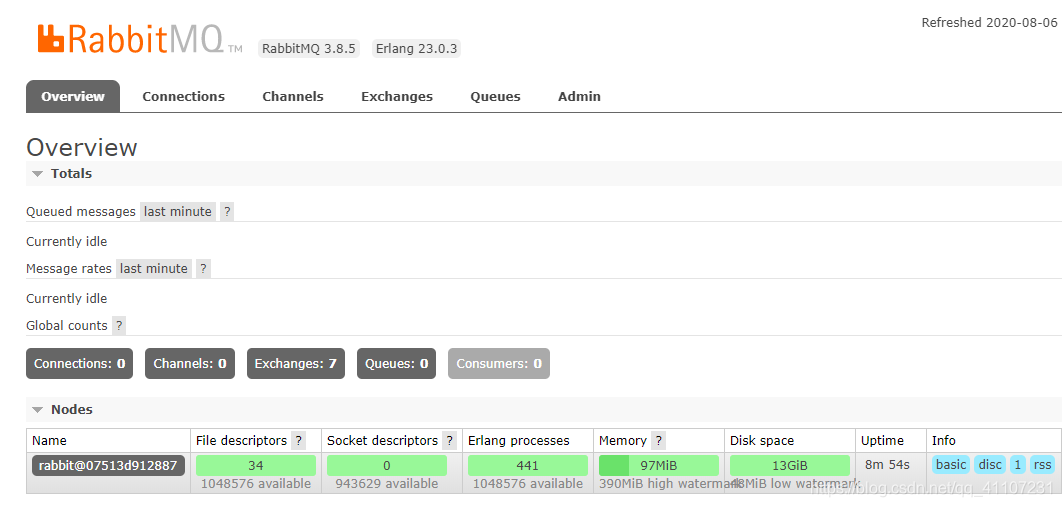Viewport: 1062px width, 507px height.
Task: Click the disc info tag
Action: (x=990, y=465)
